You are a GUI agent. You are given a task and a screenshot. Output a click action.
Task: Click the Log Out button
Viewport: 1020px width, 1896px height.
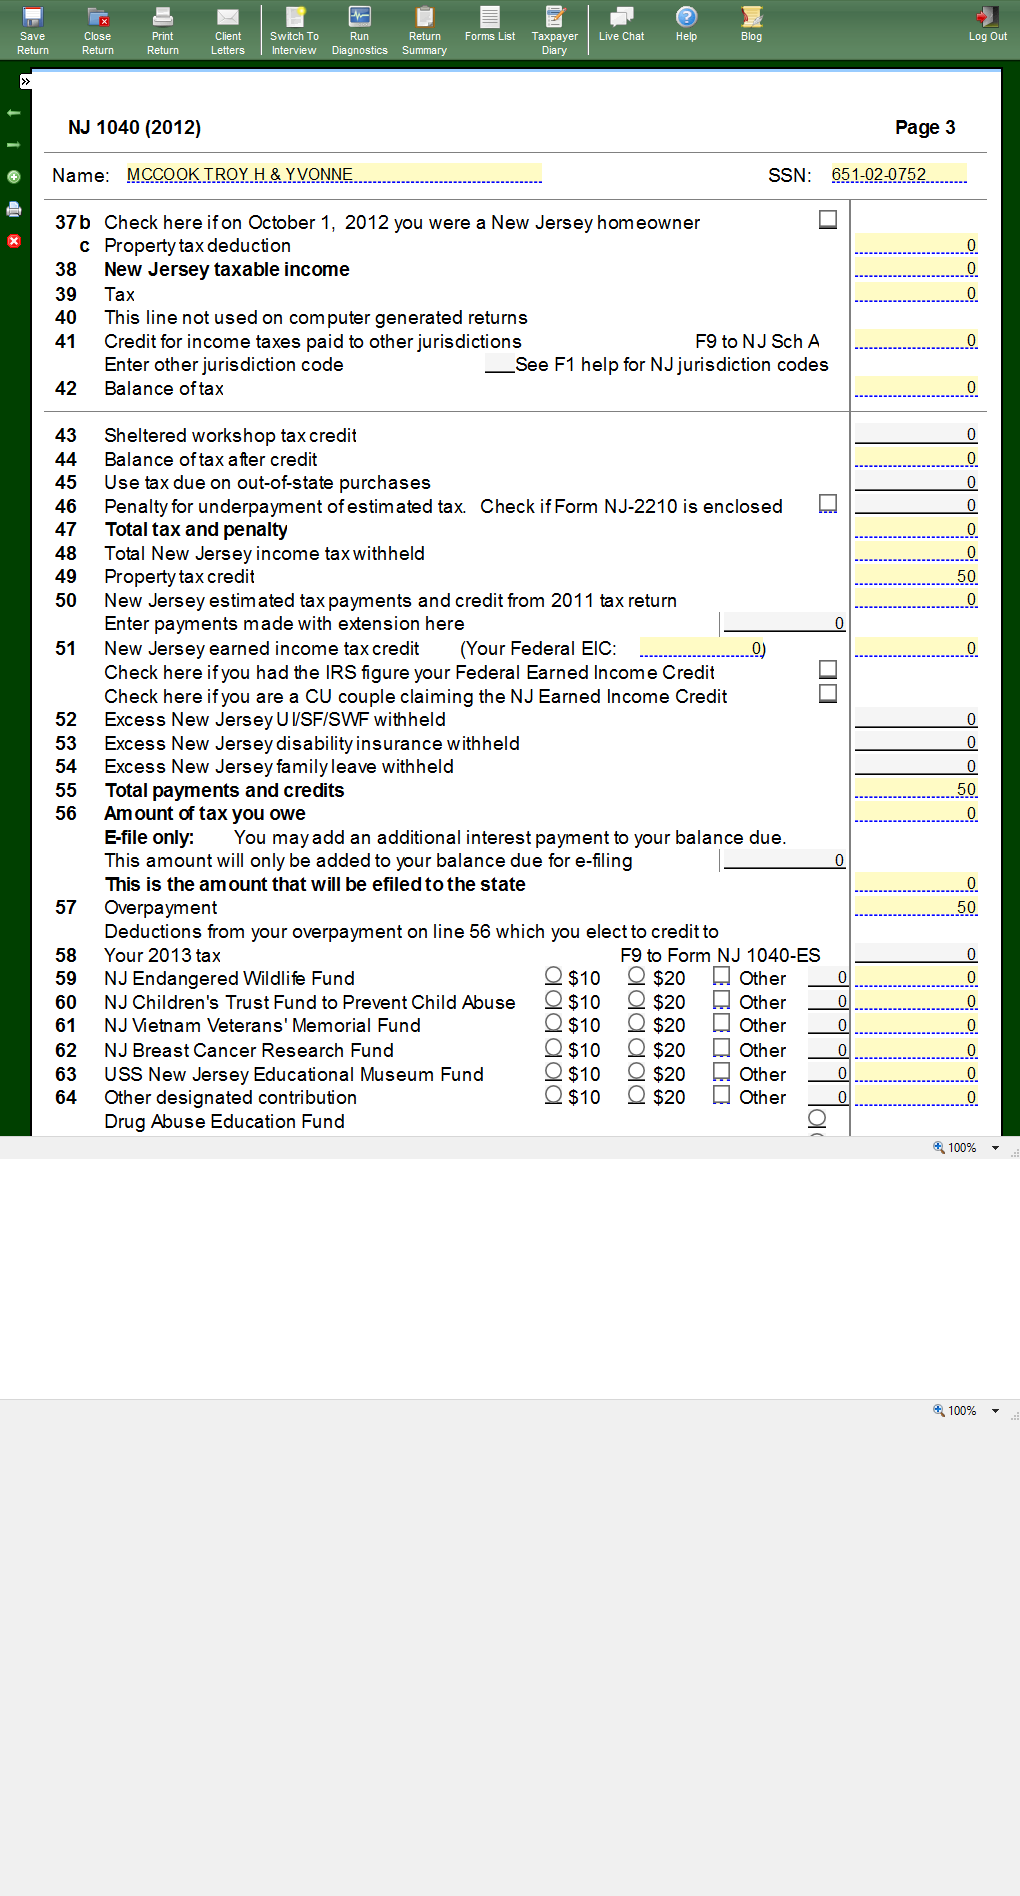coord(987,24)
